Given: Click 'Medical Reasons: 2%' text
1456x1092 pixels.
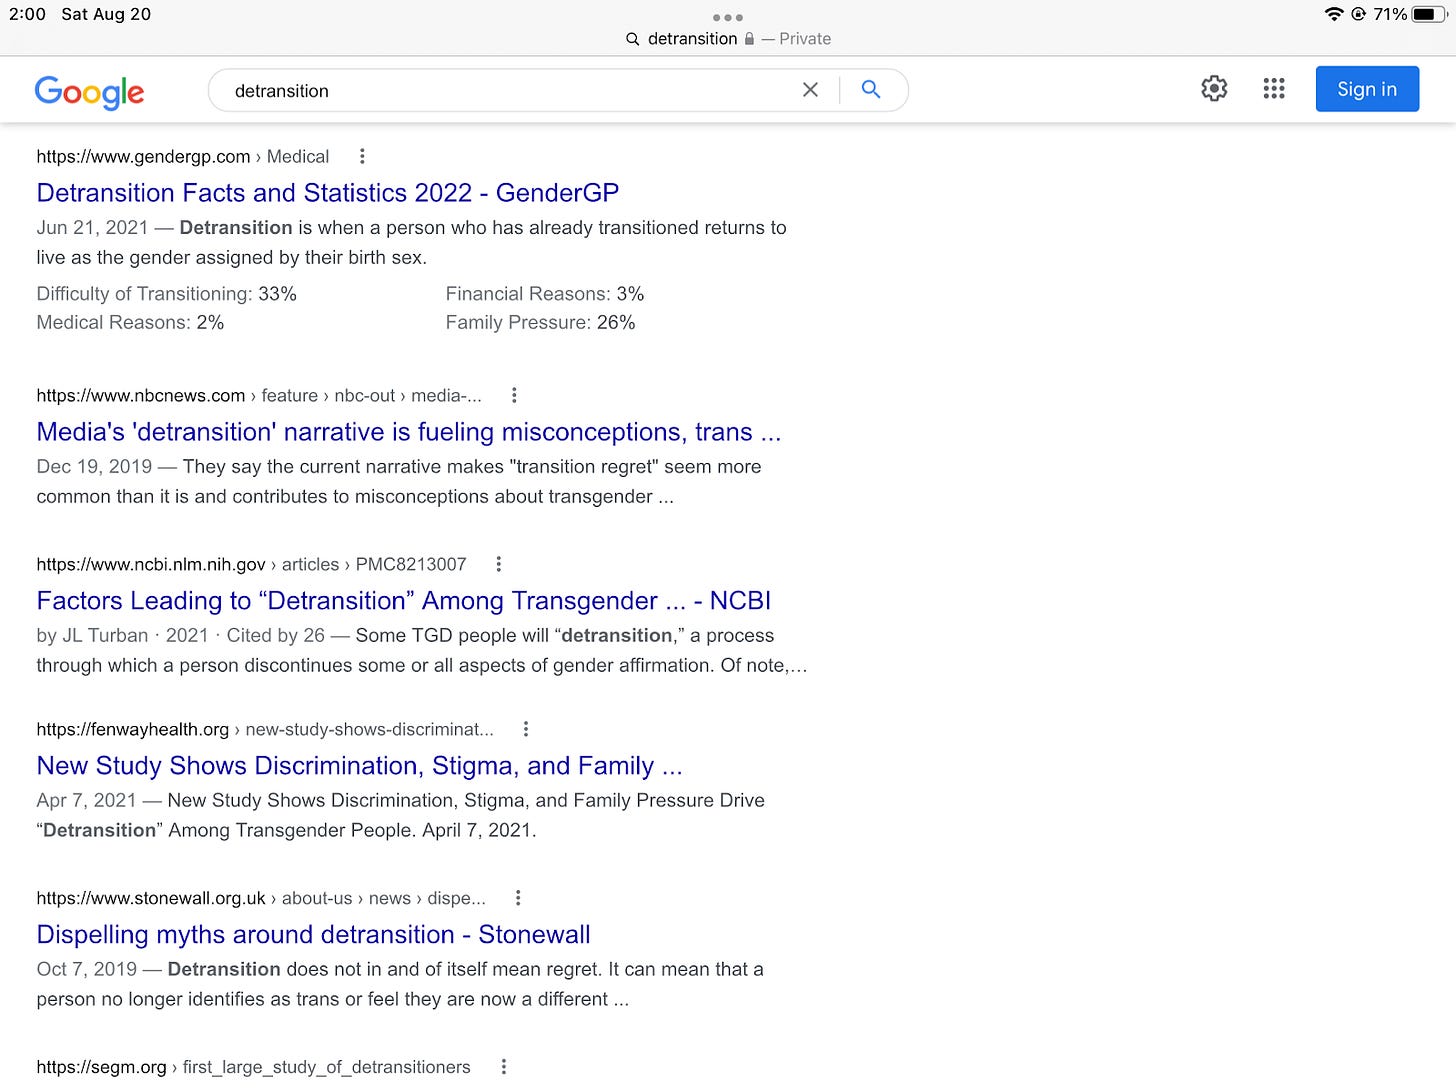Looking at the screenshot, I should tap(130, 322).
